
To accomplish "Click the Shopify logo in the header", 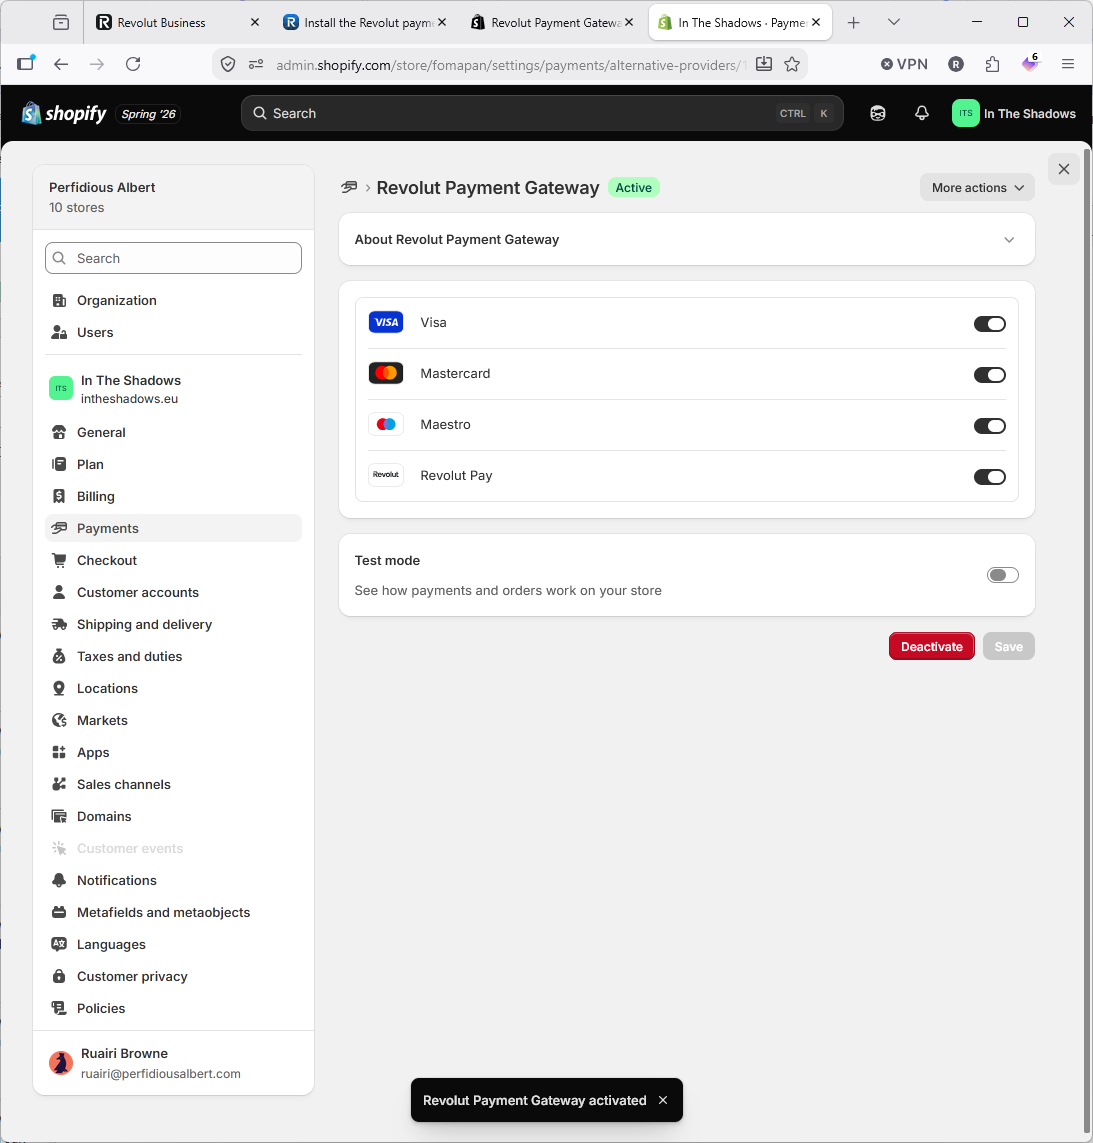I will pos(64,114).
